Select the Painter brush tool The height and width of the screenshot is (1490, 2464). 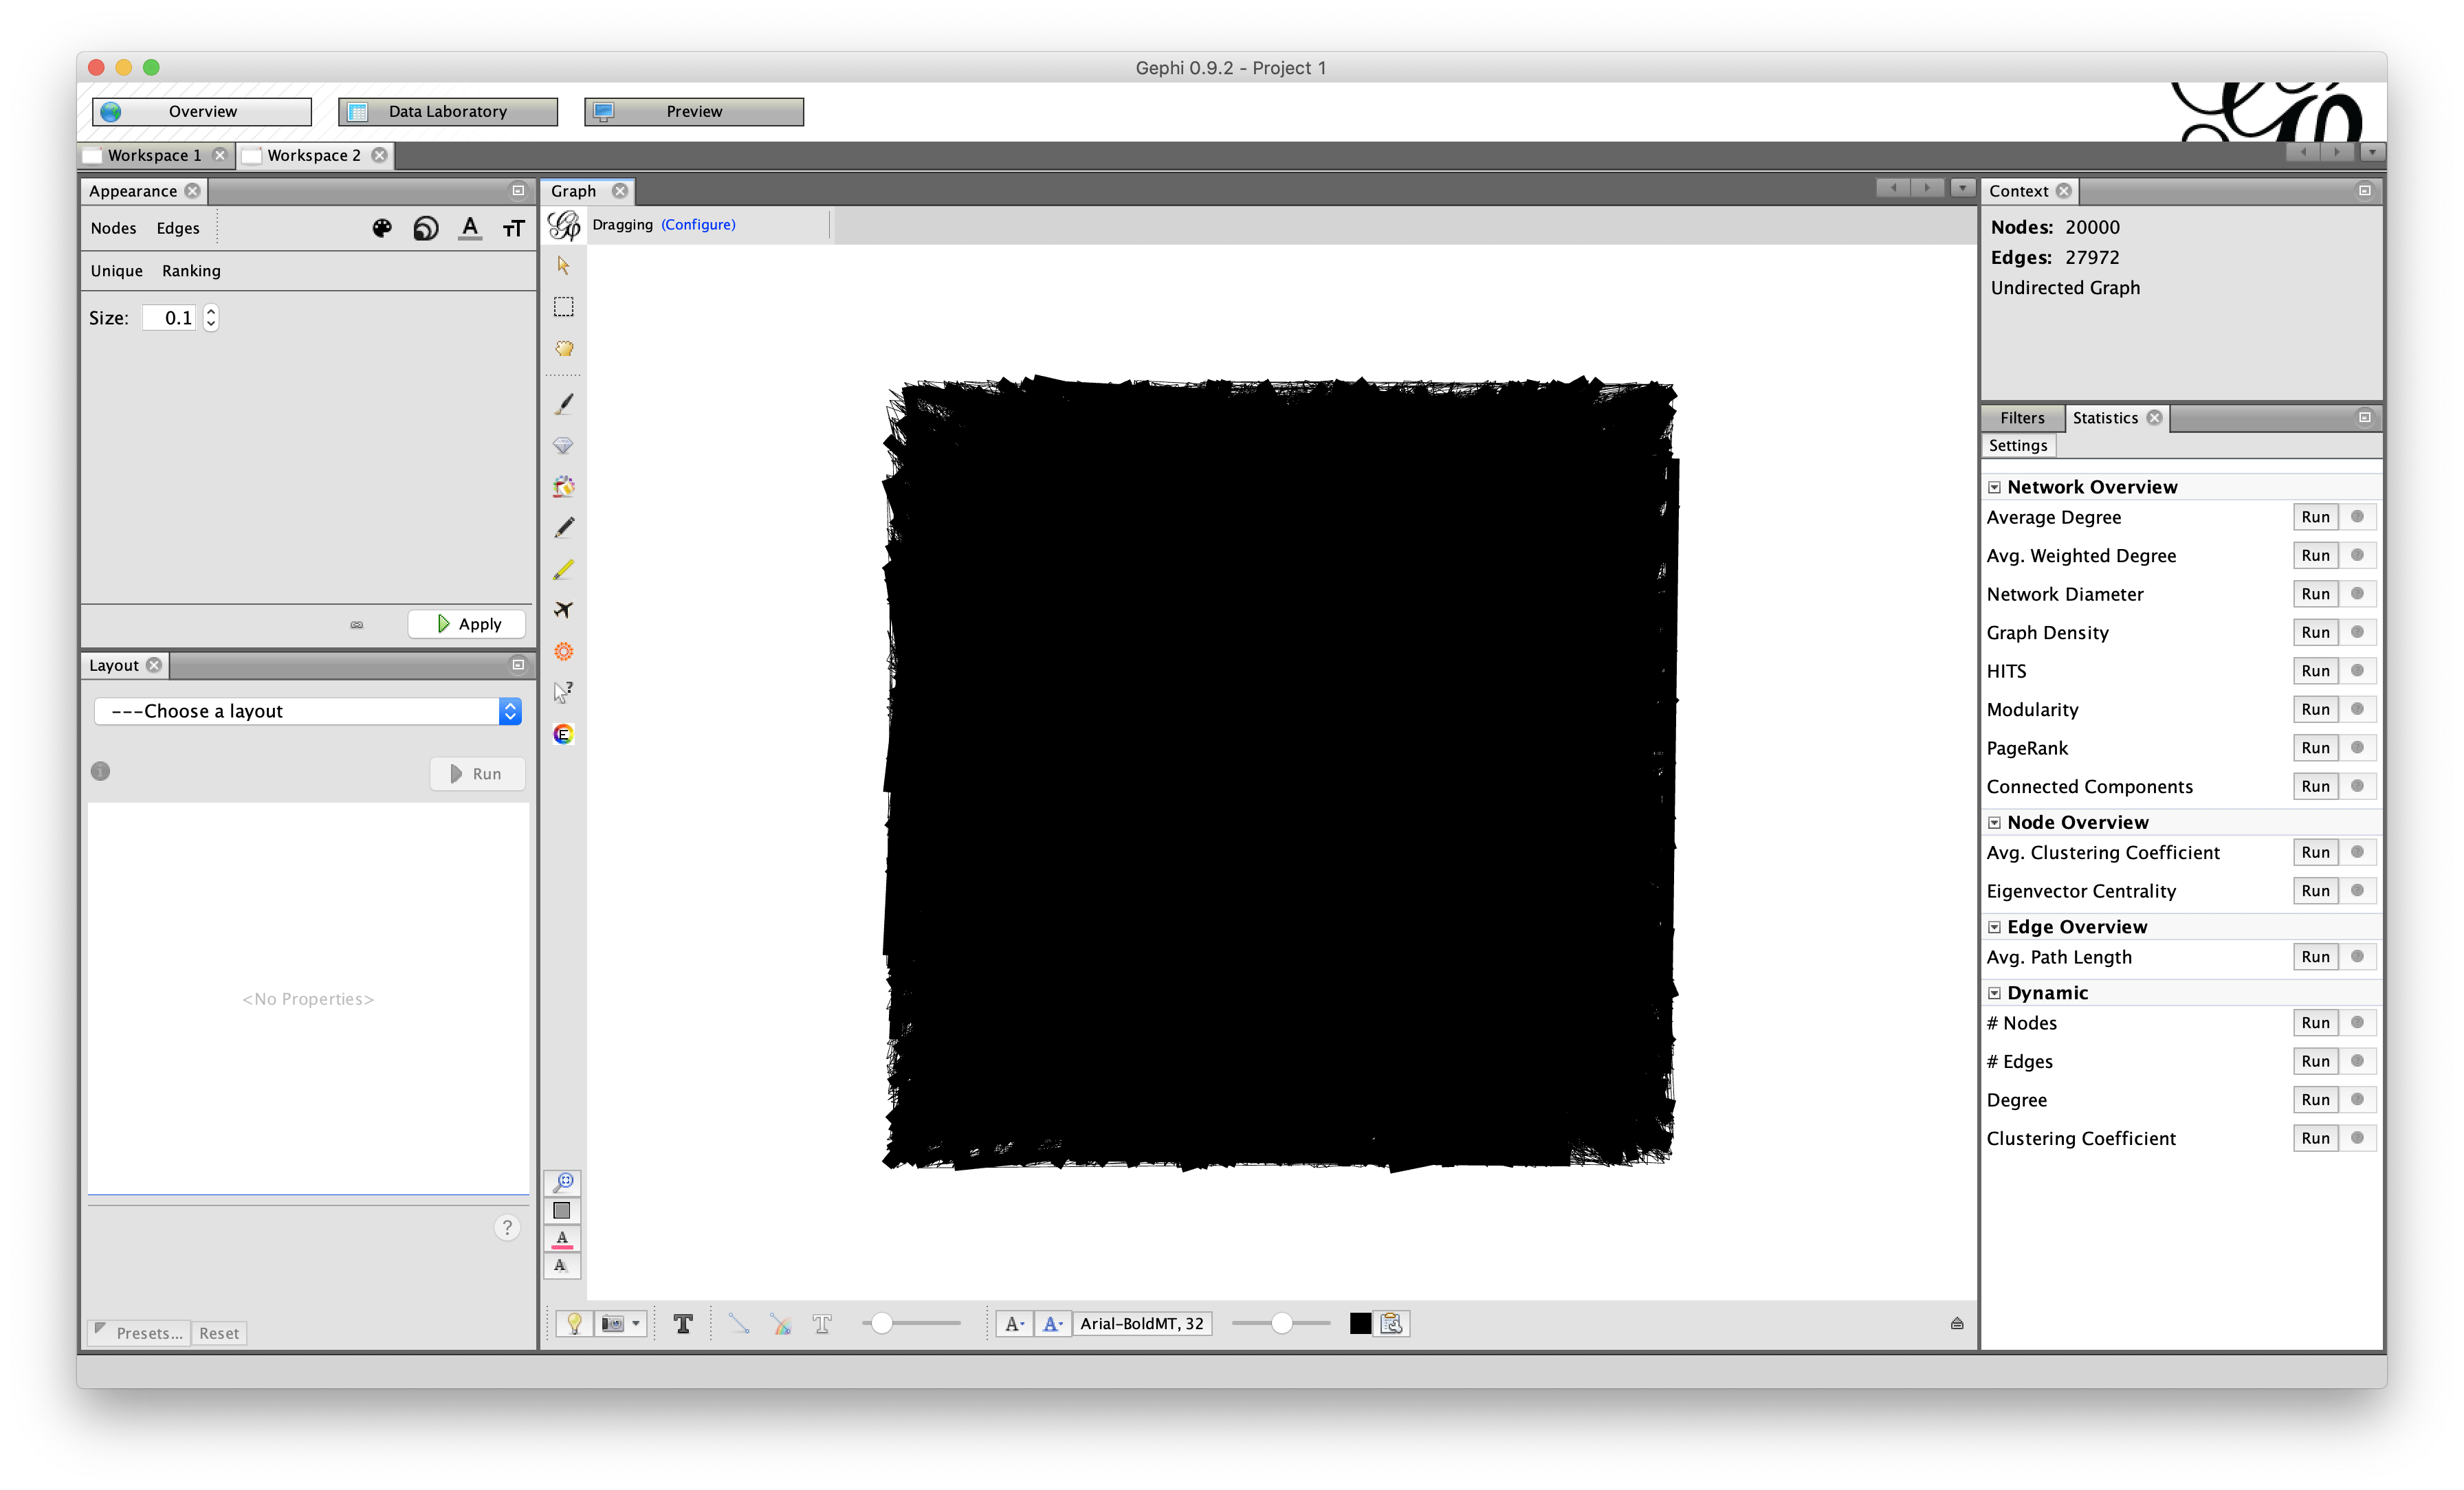coord(563,404)
